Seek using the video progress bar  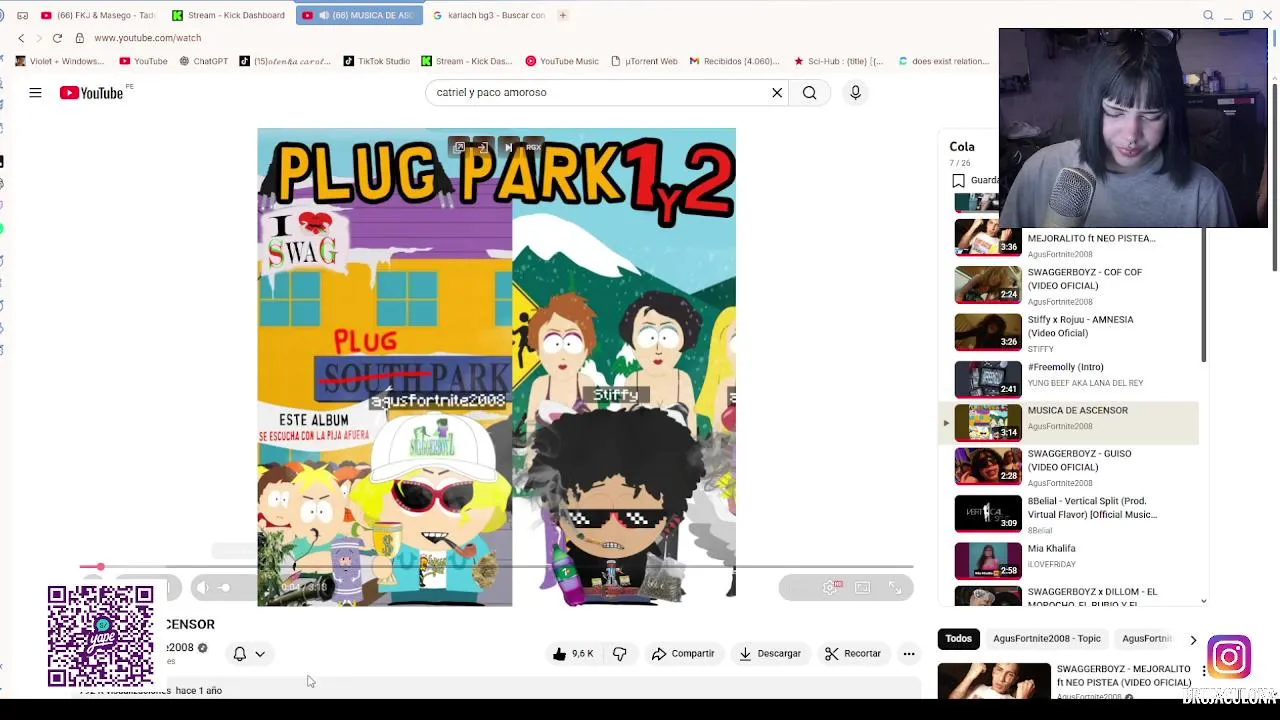point(496,567)
